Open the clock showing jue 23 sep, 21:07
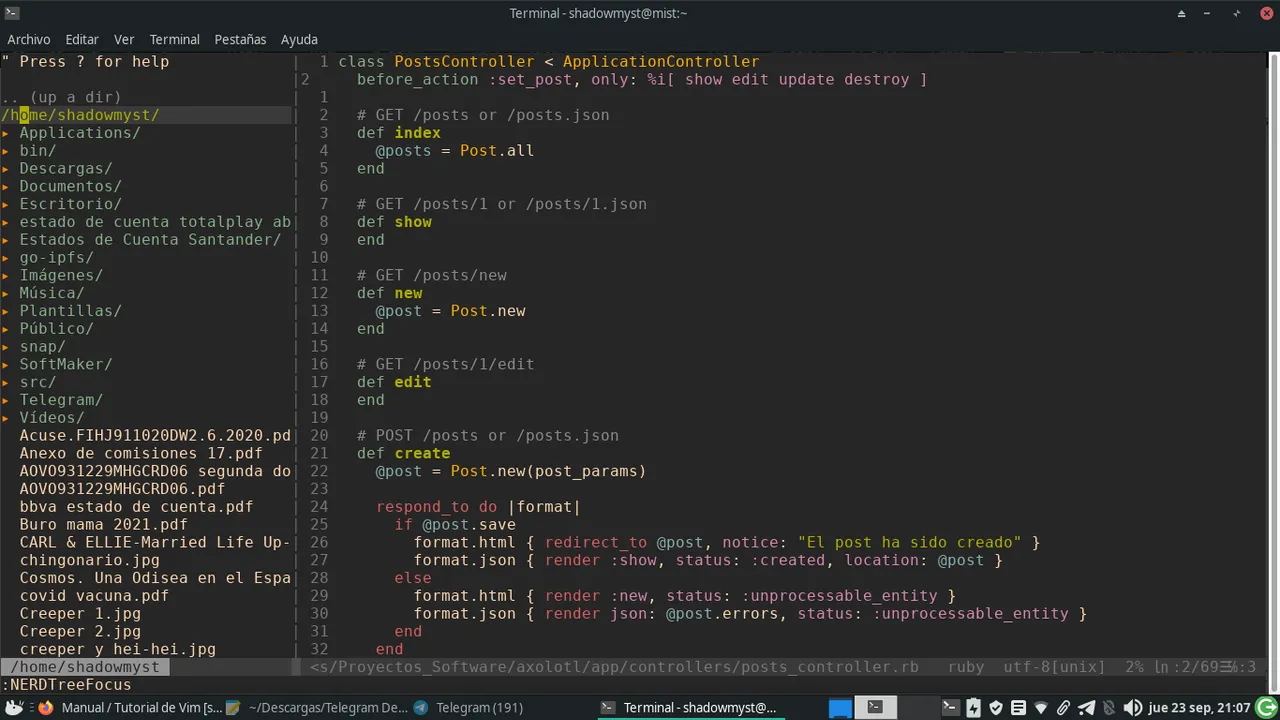The image size is (1280, 720). point(1198,708)
